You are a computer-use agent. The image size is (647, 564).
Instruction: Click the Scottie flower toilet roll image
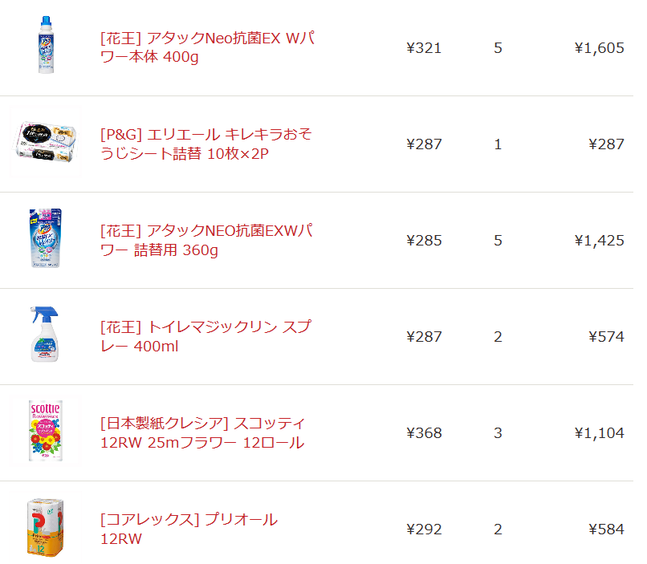pos(45,430)
